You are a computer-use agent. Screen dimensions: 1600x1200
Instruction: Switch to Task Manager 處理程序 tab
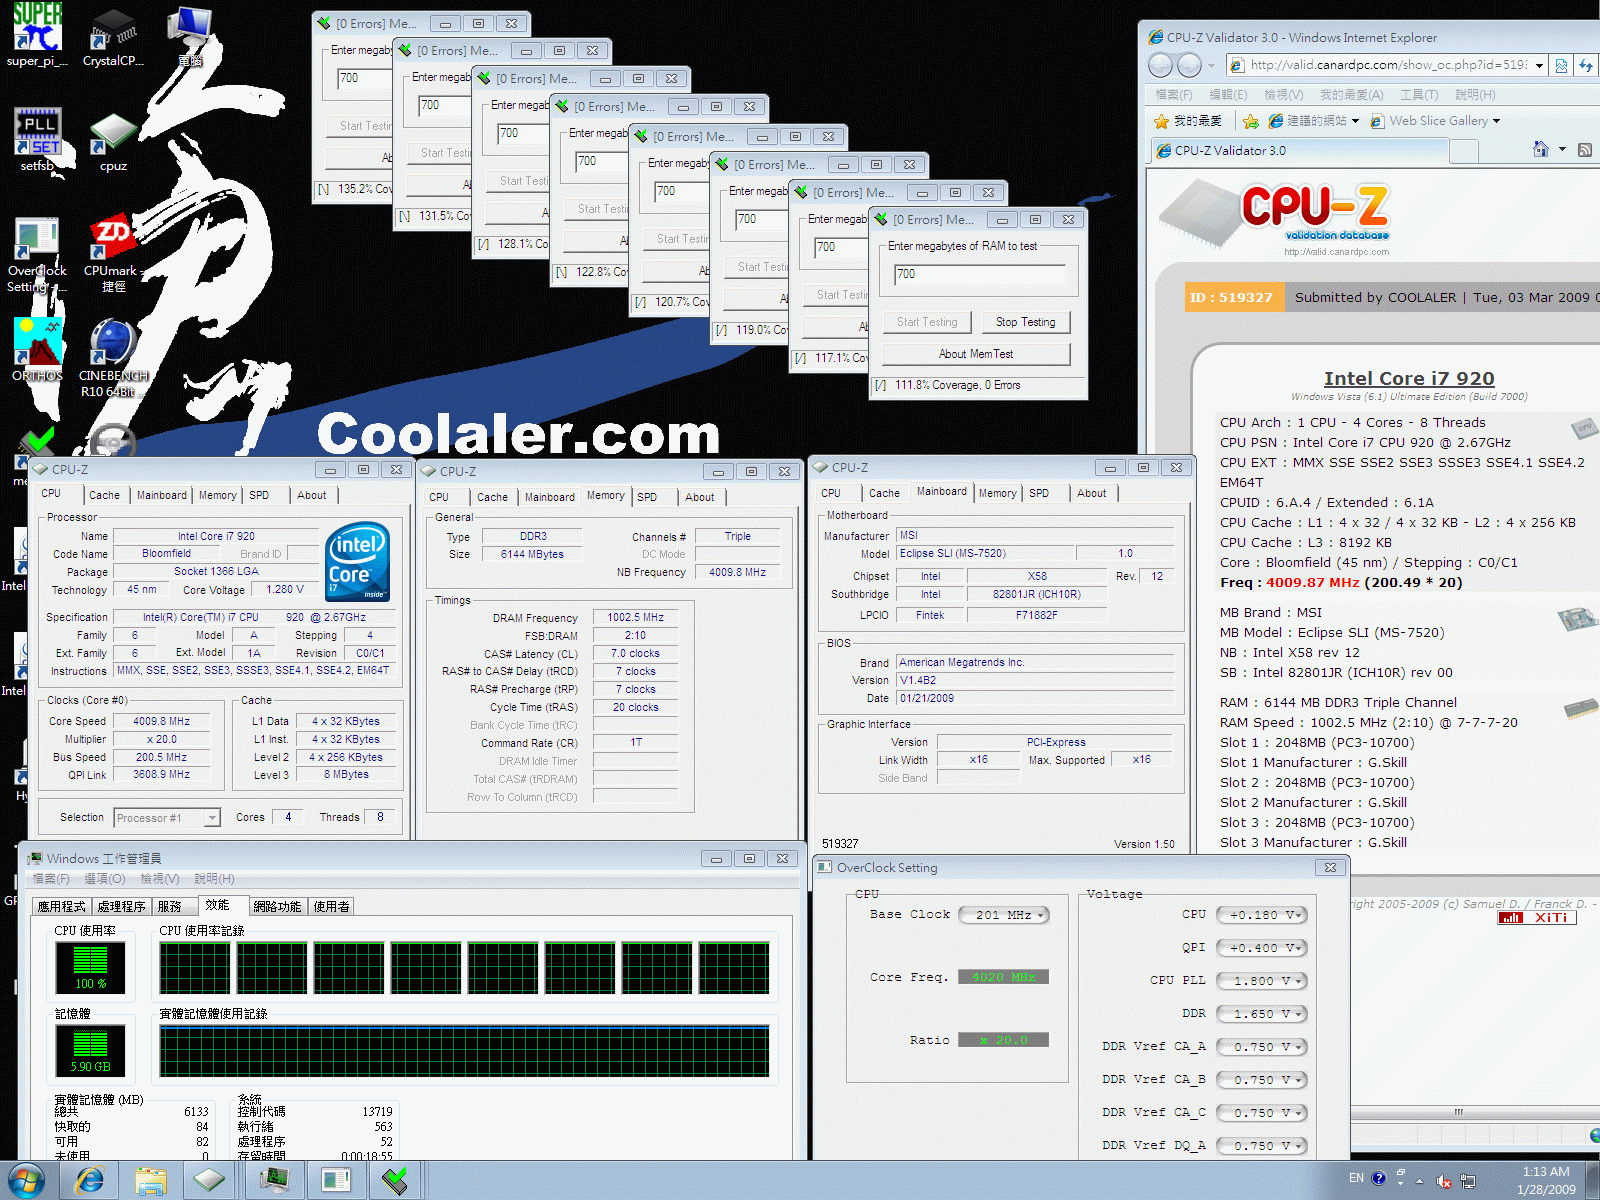(x=122, y=906)
